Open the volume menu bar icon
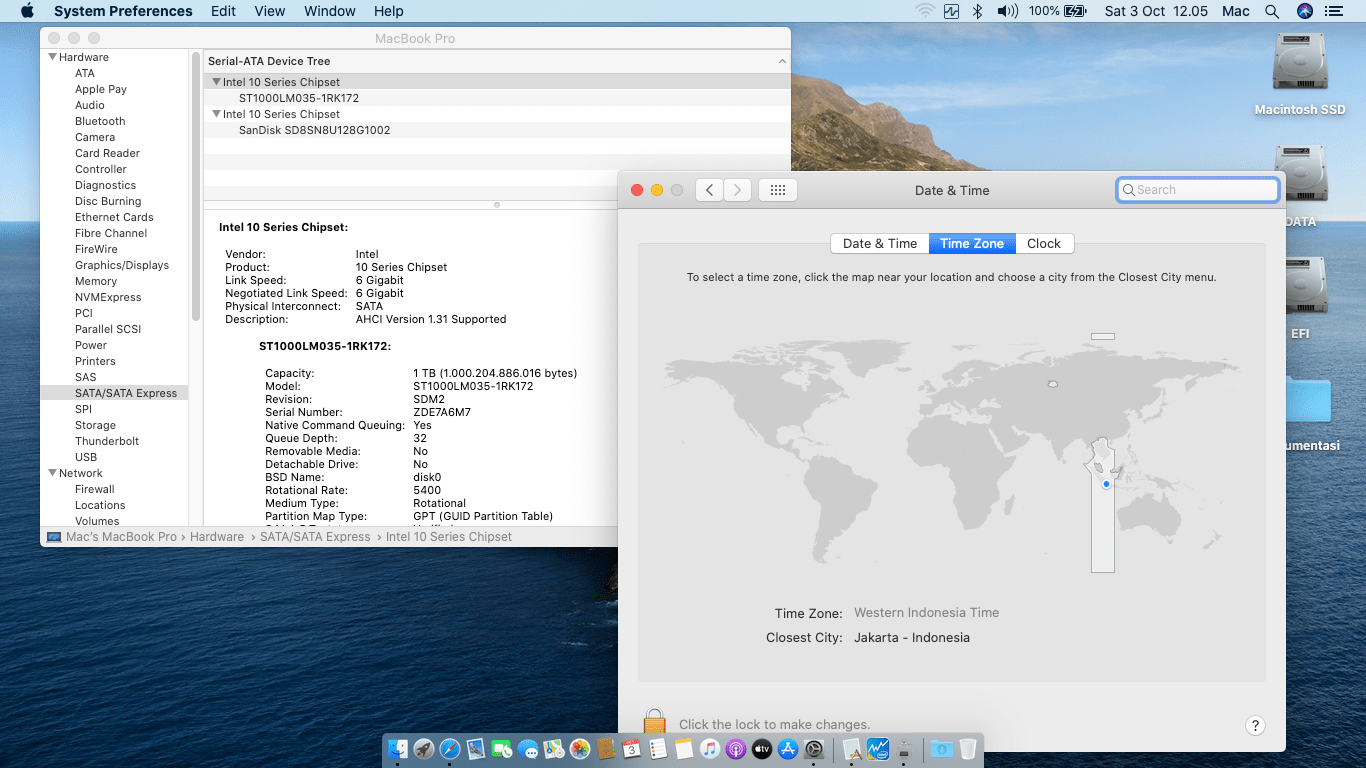The width and height of the screenshot is (1366, 768). pyautogui.click(x=1007, y=11)
